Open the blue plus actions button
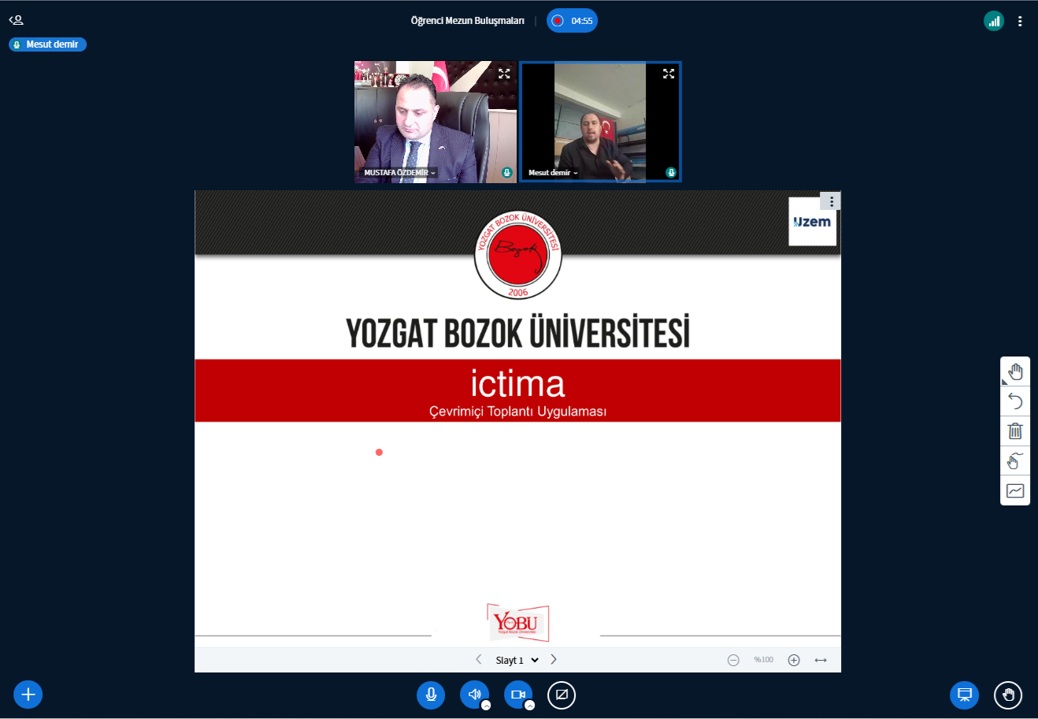 coord(28,695)
